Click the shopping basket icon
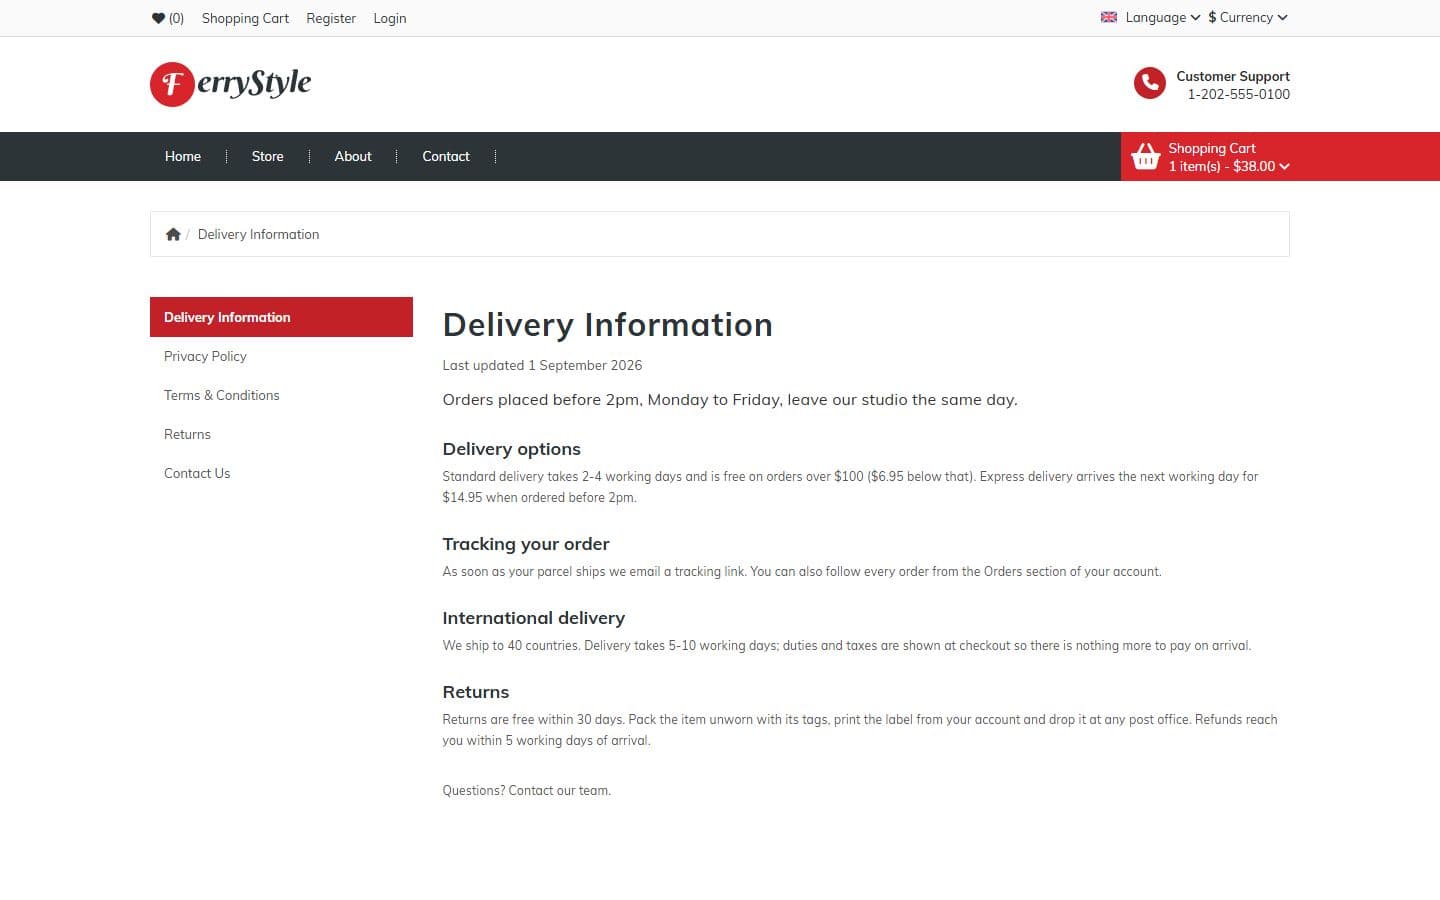Screen dimensions: 1440x900 [1145, 157]
